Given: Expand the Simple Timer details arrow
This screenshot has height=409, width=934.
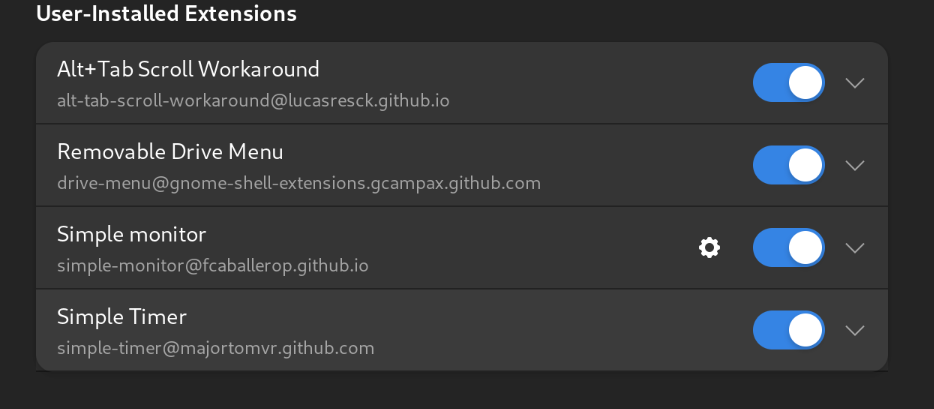Looking at the screenshot, I should tap(854, 330).
